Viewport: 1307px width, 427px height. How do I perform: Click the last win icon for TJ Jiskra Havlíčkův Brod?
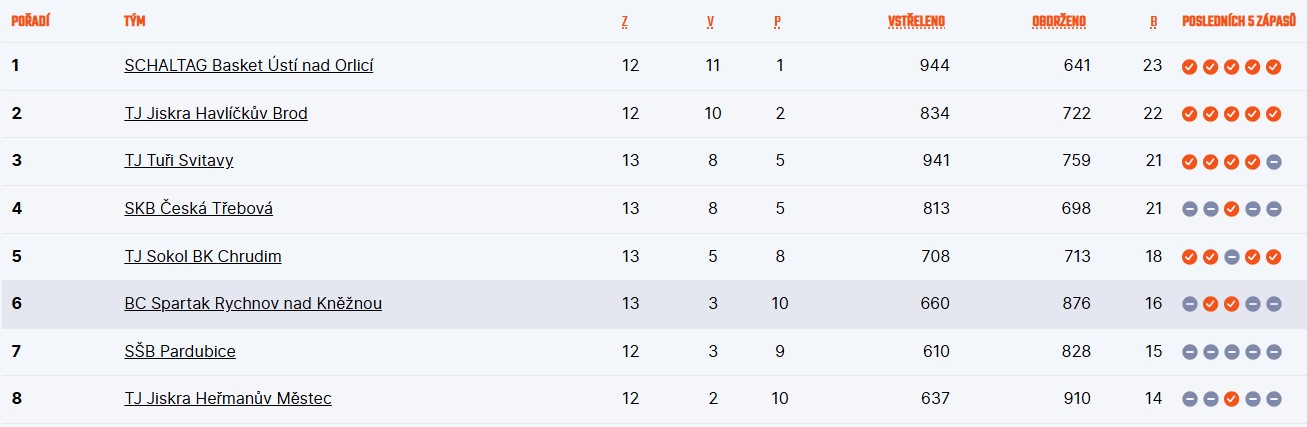pyautogui.click(x=1273, y=114)
